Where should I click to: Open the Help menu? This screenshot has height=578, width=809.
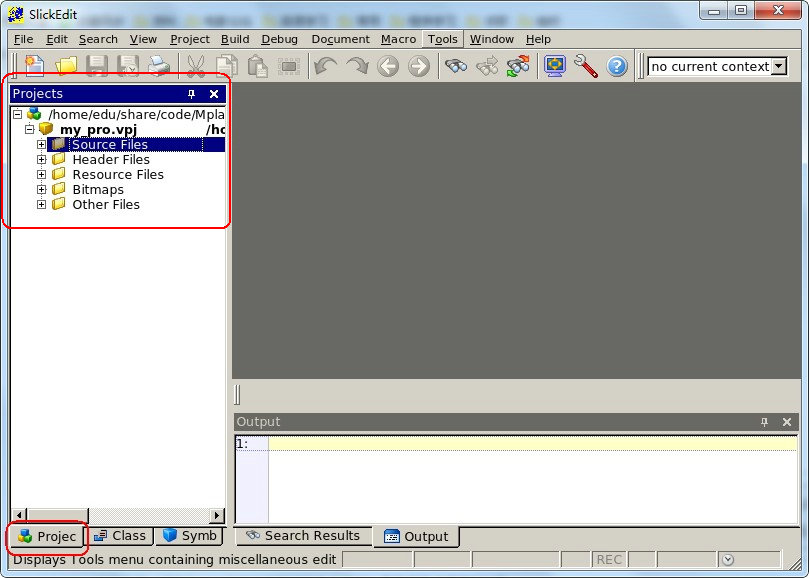[538, 39]
